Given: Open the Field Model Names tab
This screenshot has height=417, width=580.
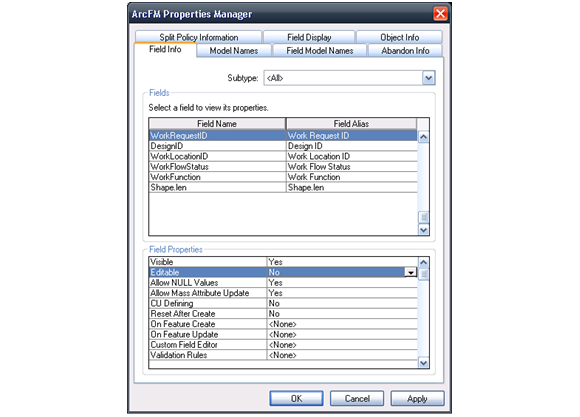Looking at the screenshot, I should point(320,51).
